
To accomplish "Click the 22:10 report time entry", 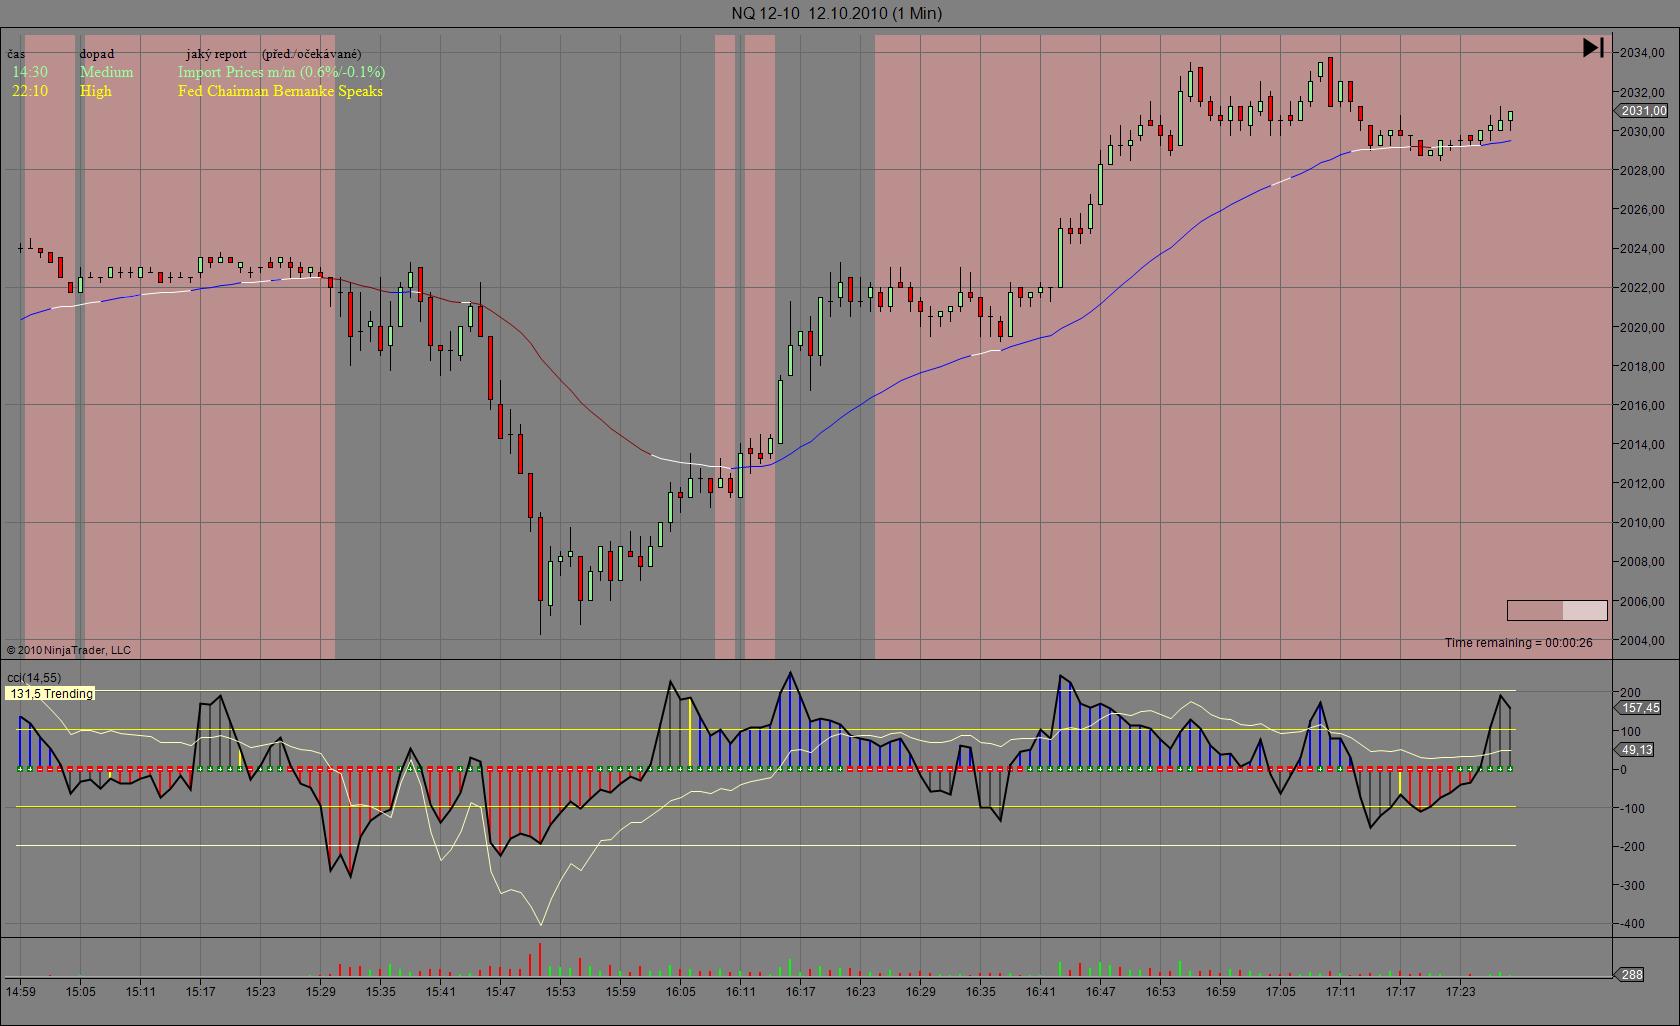I will click(x=30, y=91).
